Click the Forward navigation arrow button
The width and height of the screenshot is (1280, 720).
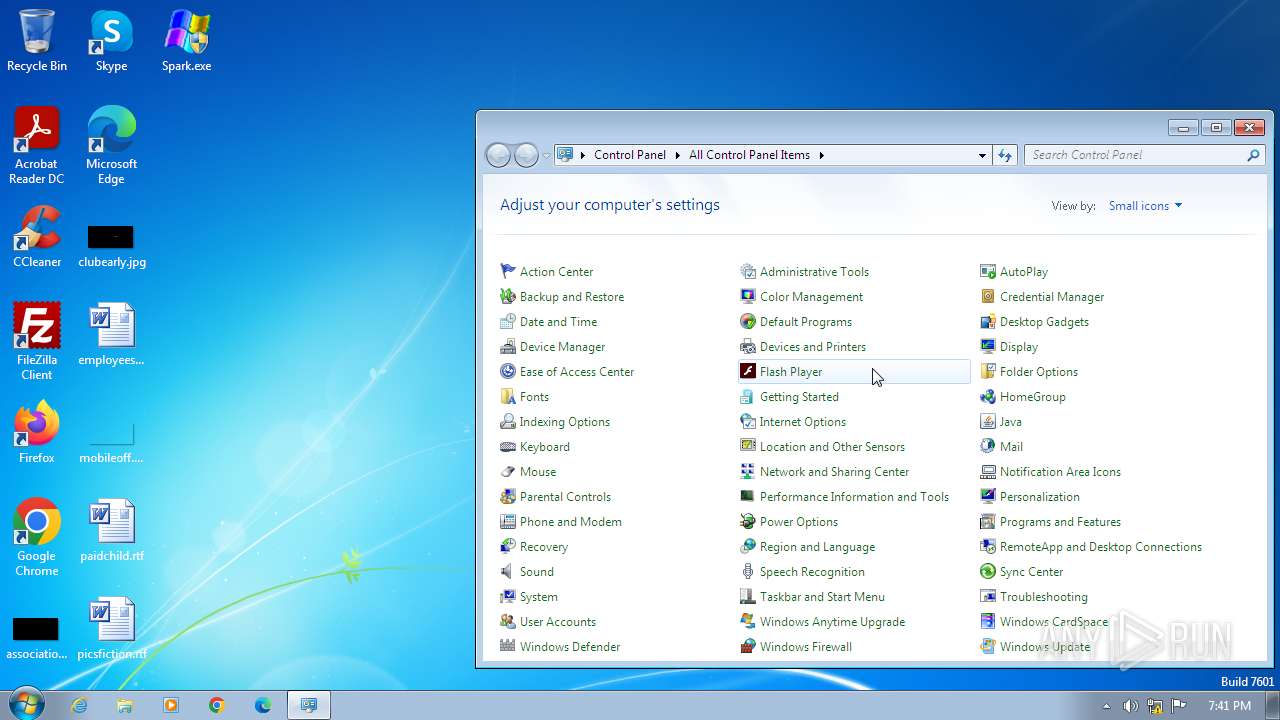point(526,155)
